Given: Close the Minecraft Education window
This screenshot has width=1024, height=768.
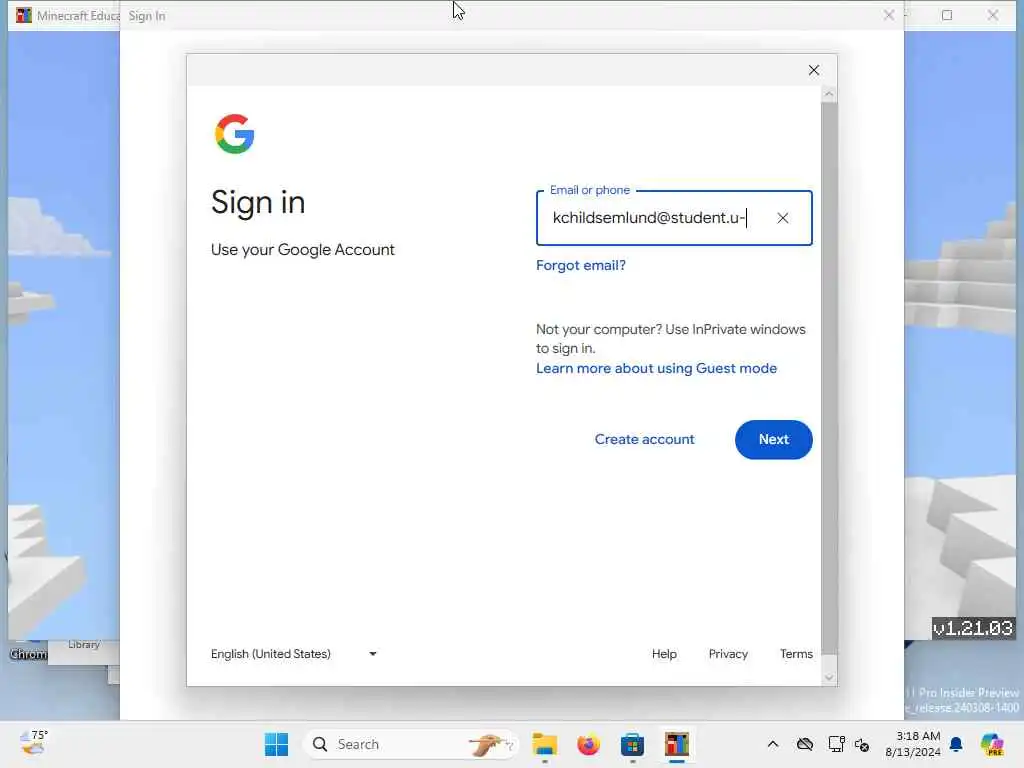Looking at the screenshot, I should tap(993, 15).
